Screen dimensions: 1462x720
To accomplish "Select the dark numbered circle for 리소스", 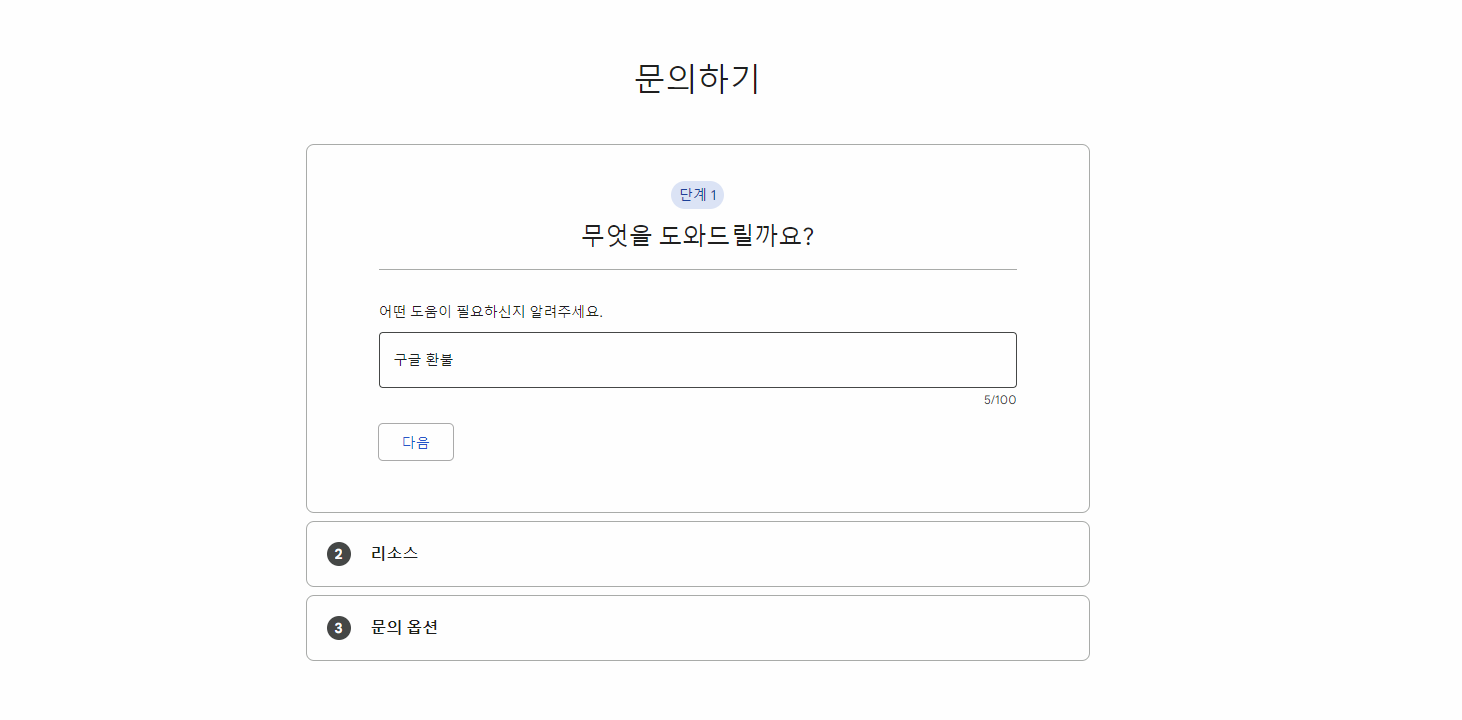I will tap(338, 553).
